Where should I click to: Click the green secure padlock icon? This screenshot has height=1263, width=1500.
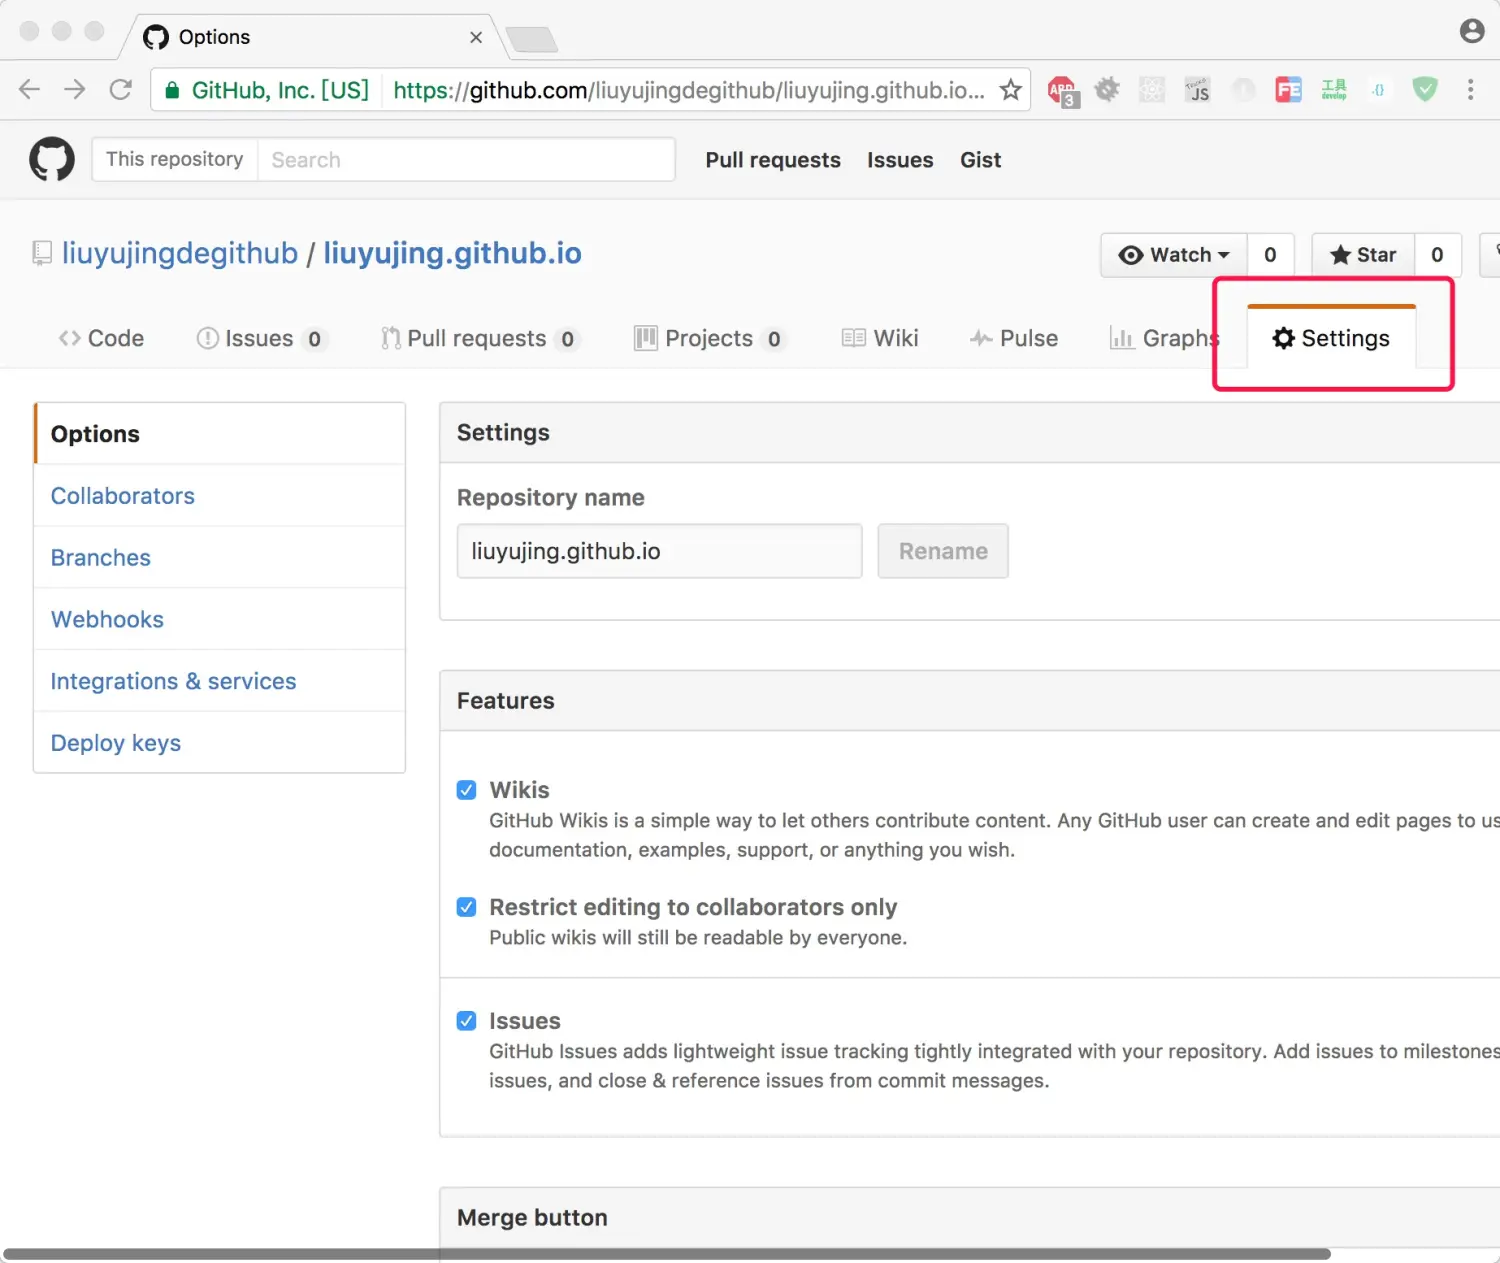coord(172,90)
